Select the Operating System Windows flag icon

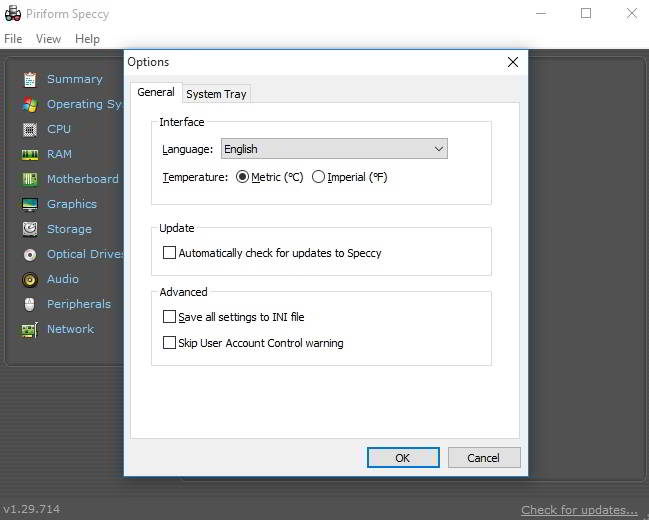tap(29, 104)
